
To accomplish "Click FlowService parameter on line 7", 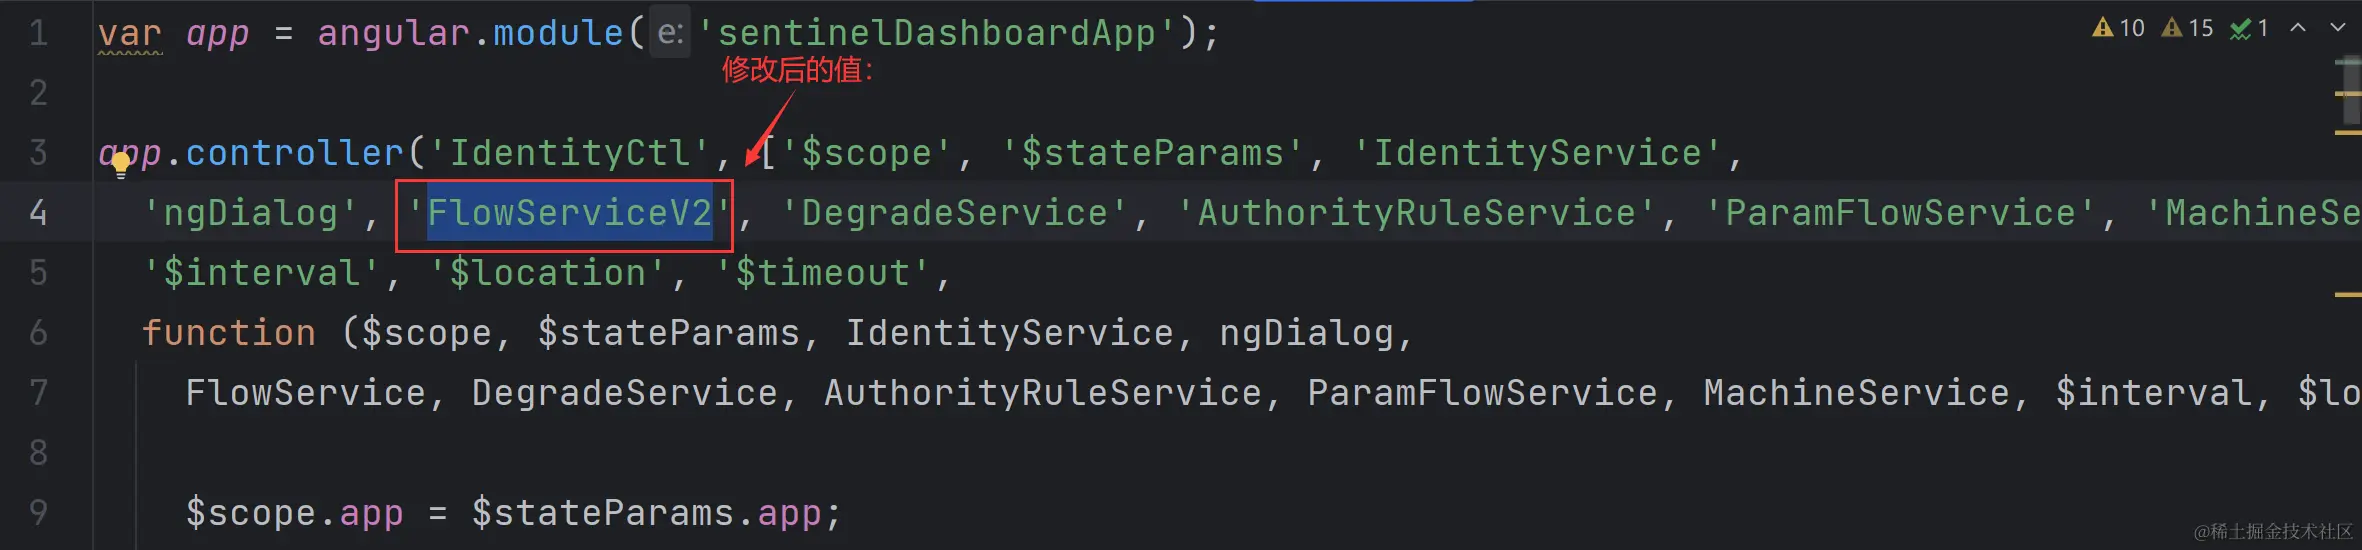I will [x=305, y=393].
